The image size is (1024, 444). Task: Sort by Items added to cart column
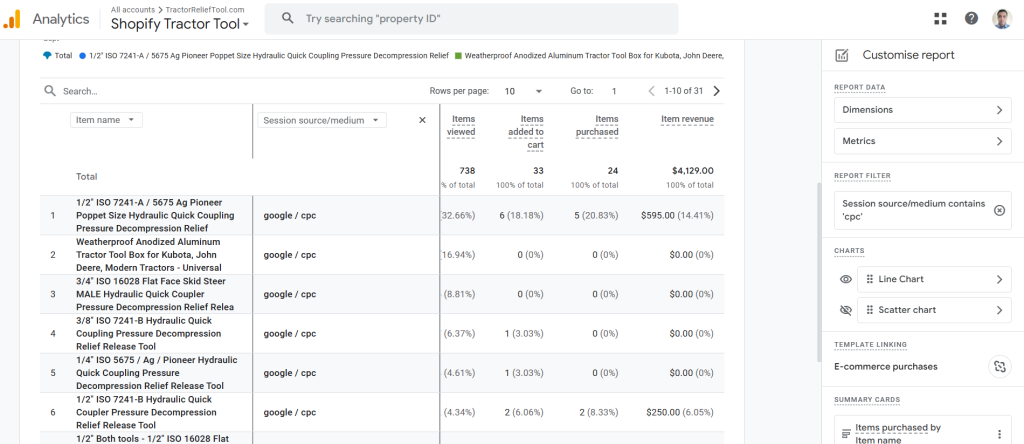pos(526,132)
